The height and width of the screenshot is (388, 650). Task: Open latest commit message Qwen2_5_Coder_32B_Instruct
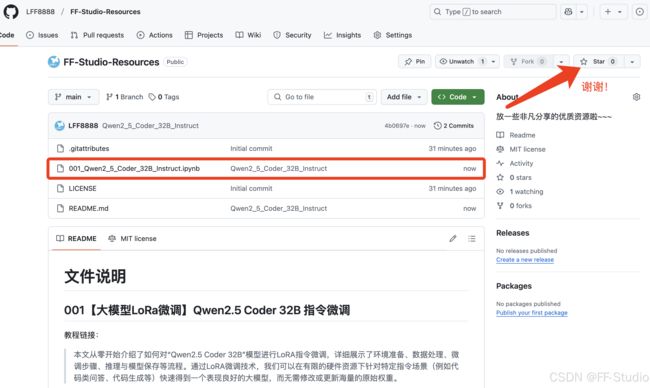150,125
